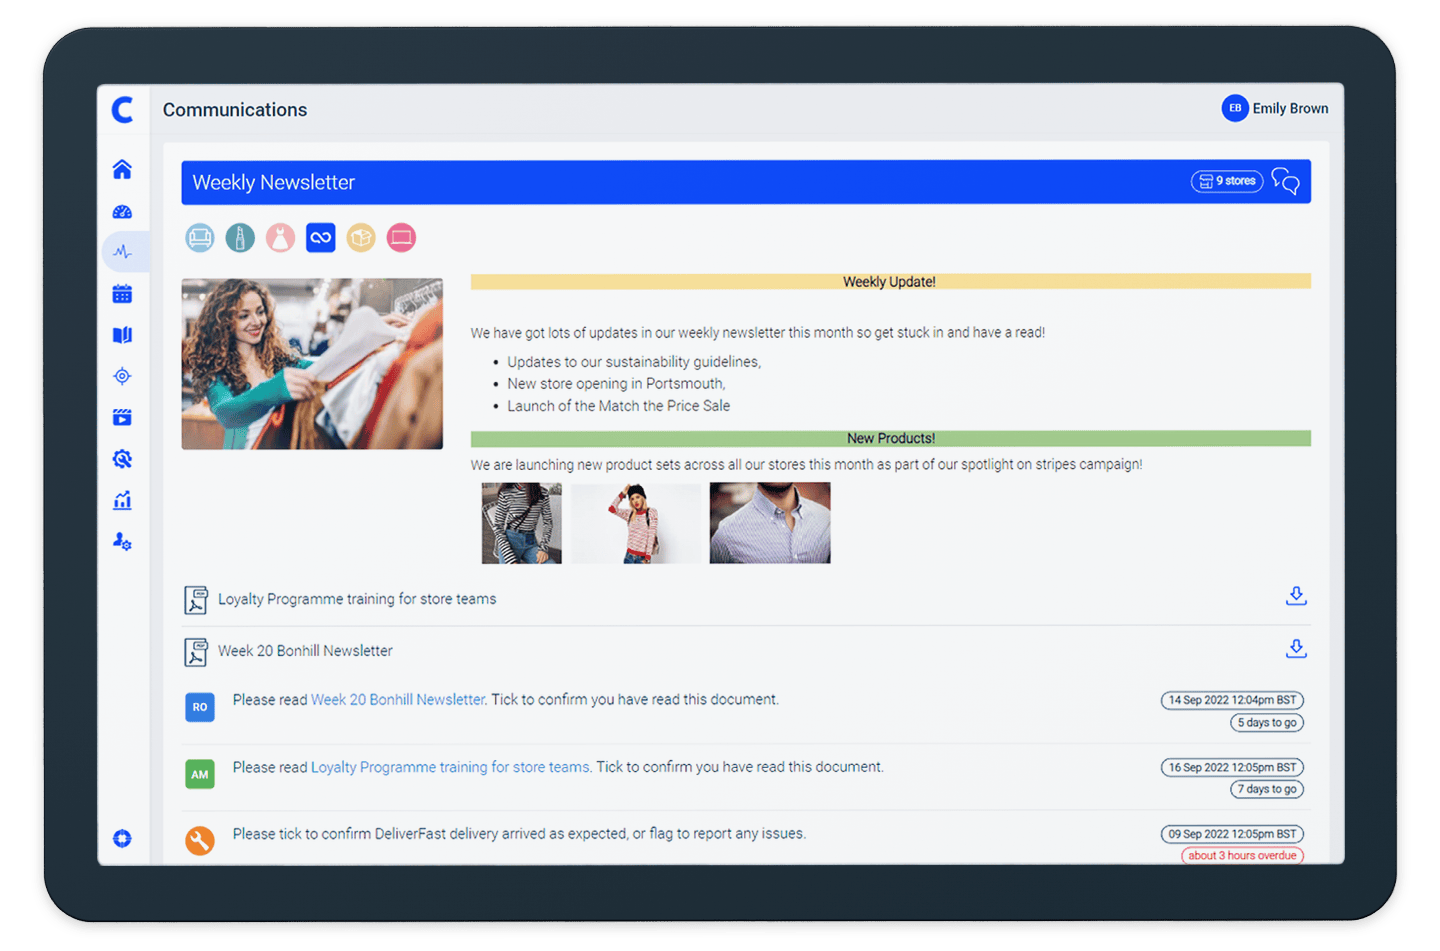Select the pink dress category icon
1440x951 pixels.
pos(280,238)
